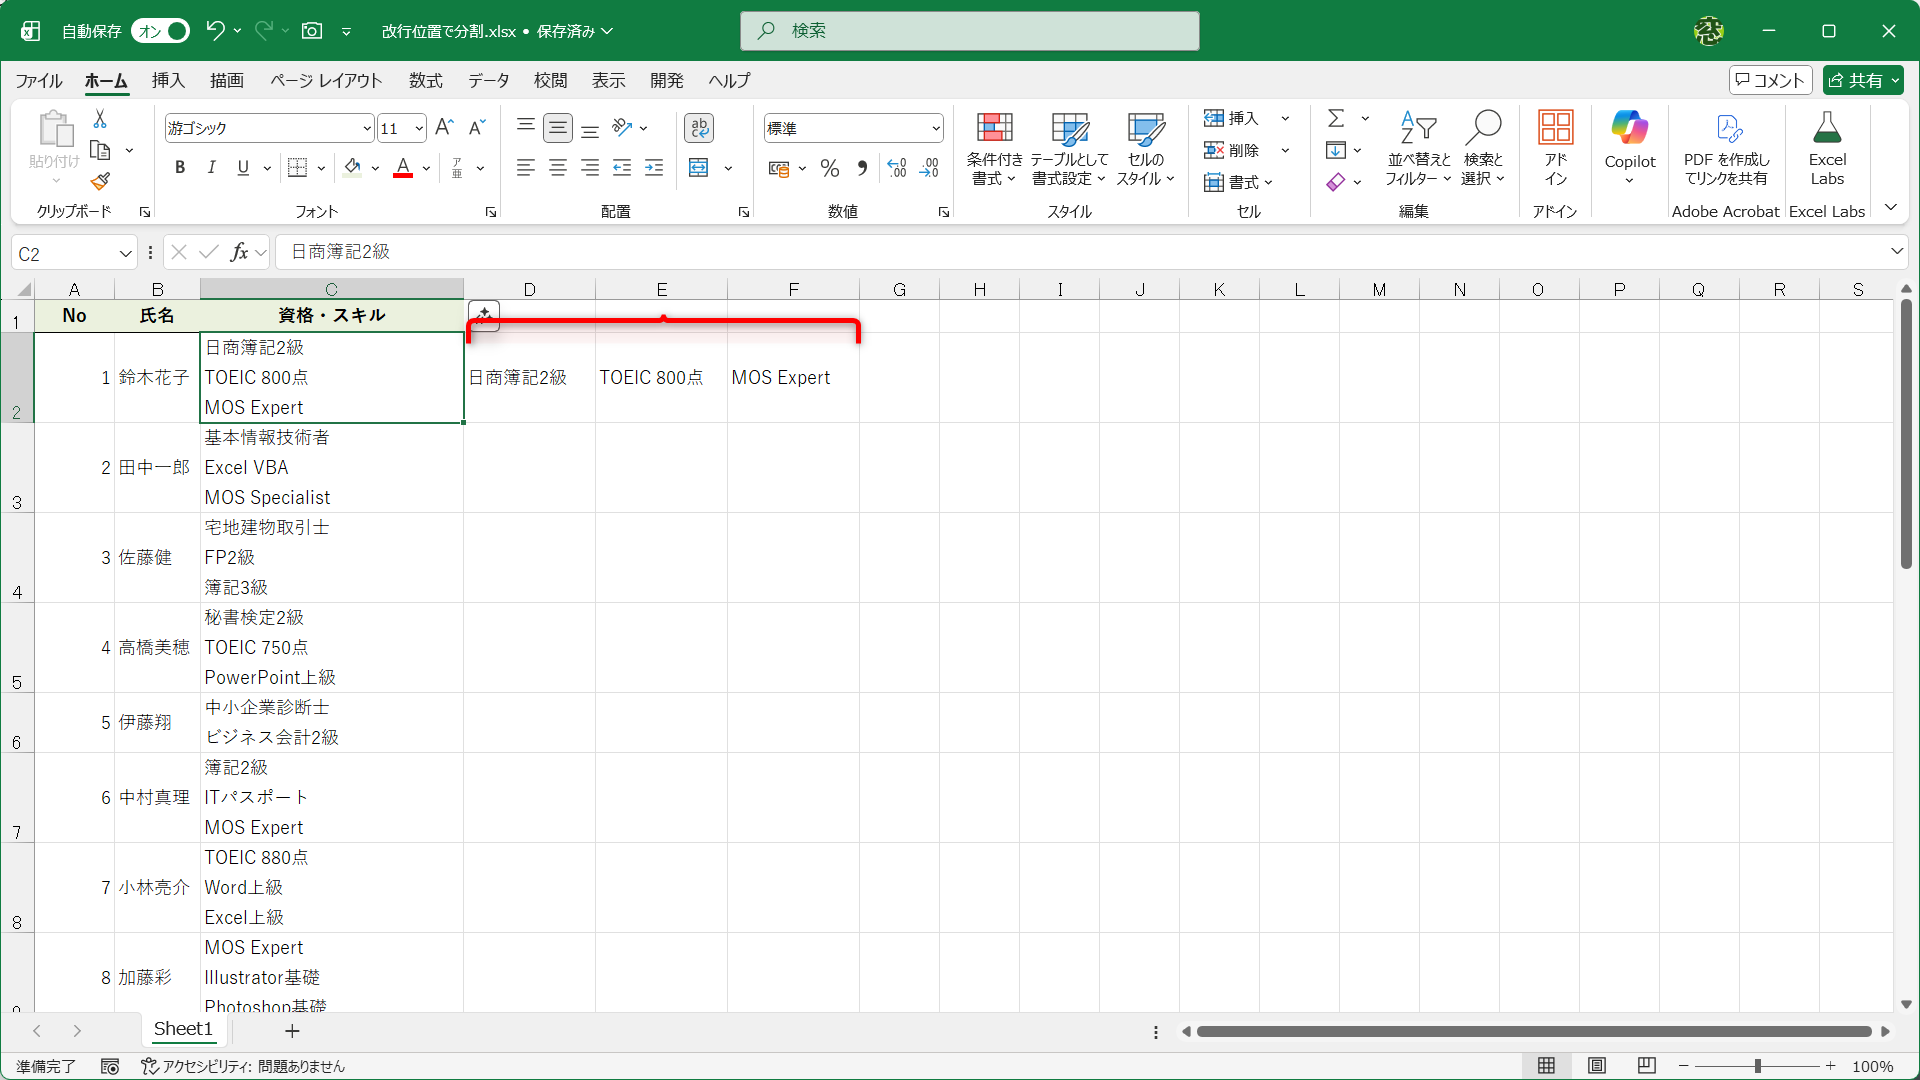Toggle Bold formatting
The width and height of the screenshot is (1920, 1080).
(x=180, y=168)
